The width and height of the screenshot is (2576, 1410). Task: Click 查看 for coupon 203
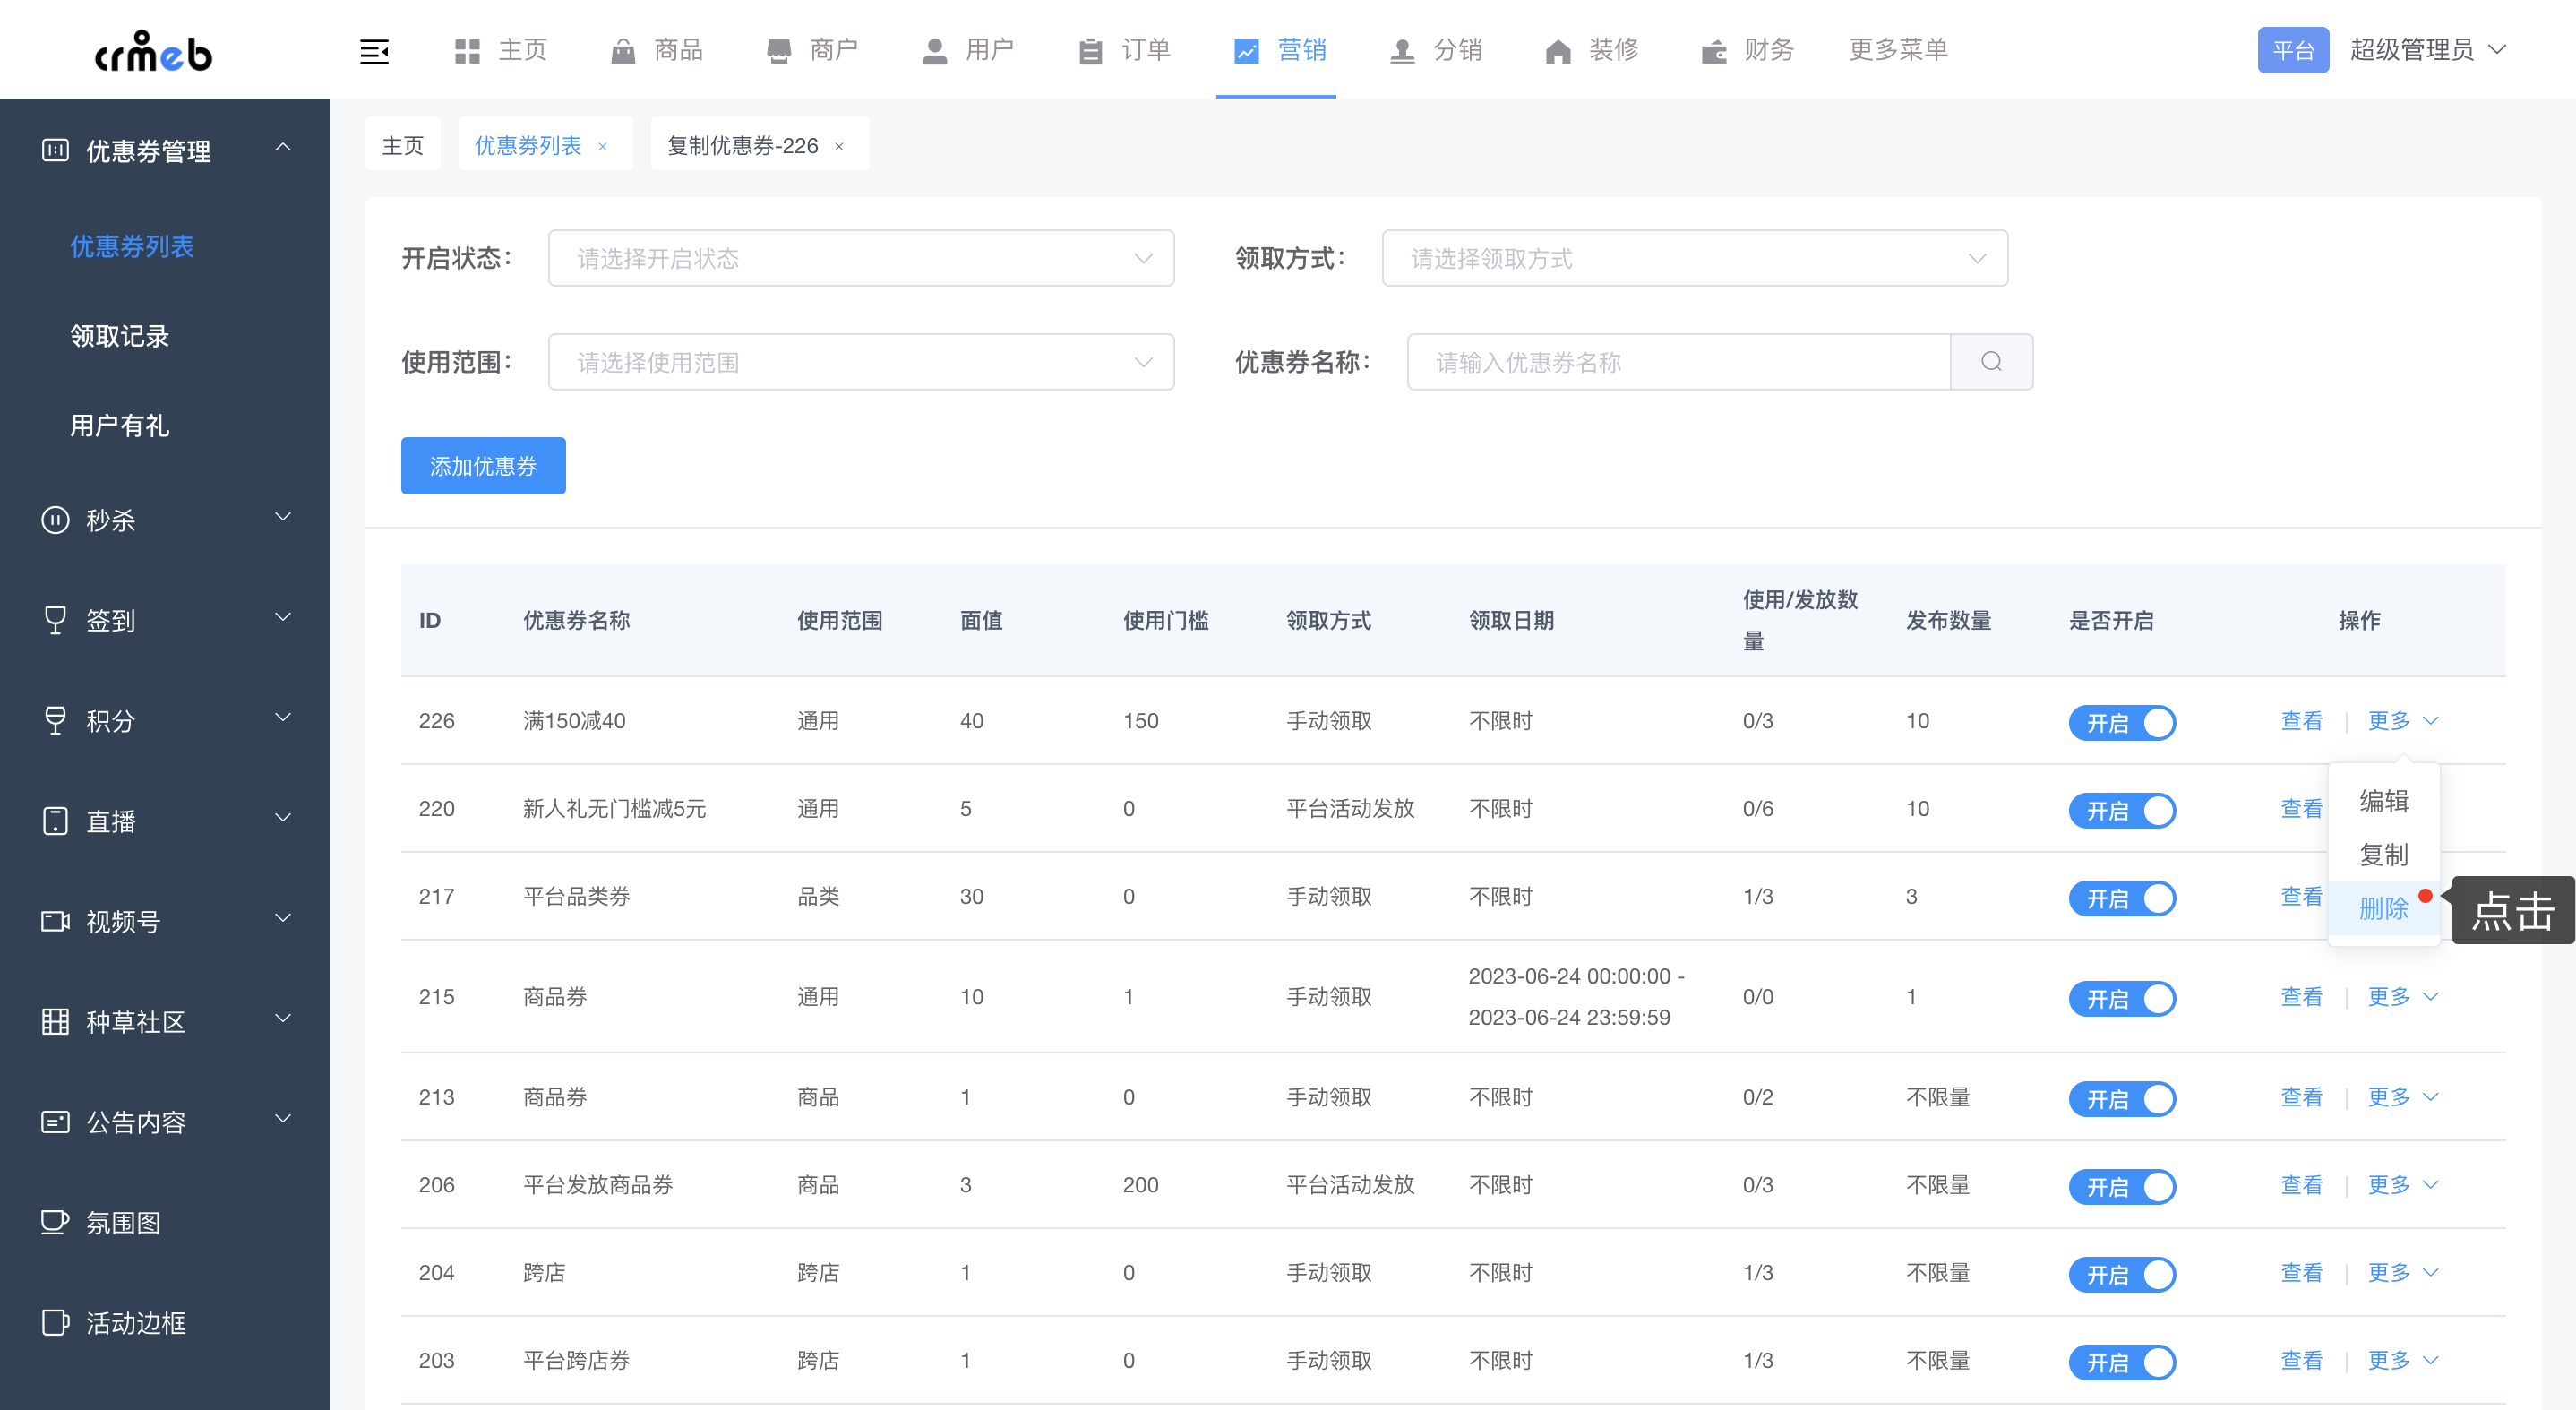point(2301,1361)
